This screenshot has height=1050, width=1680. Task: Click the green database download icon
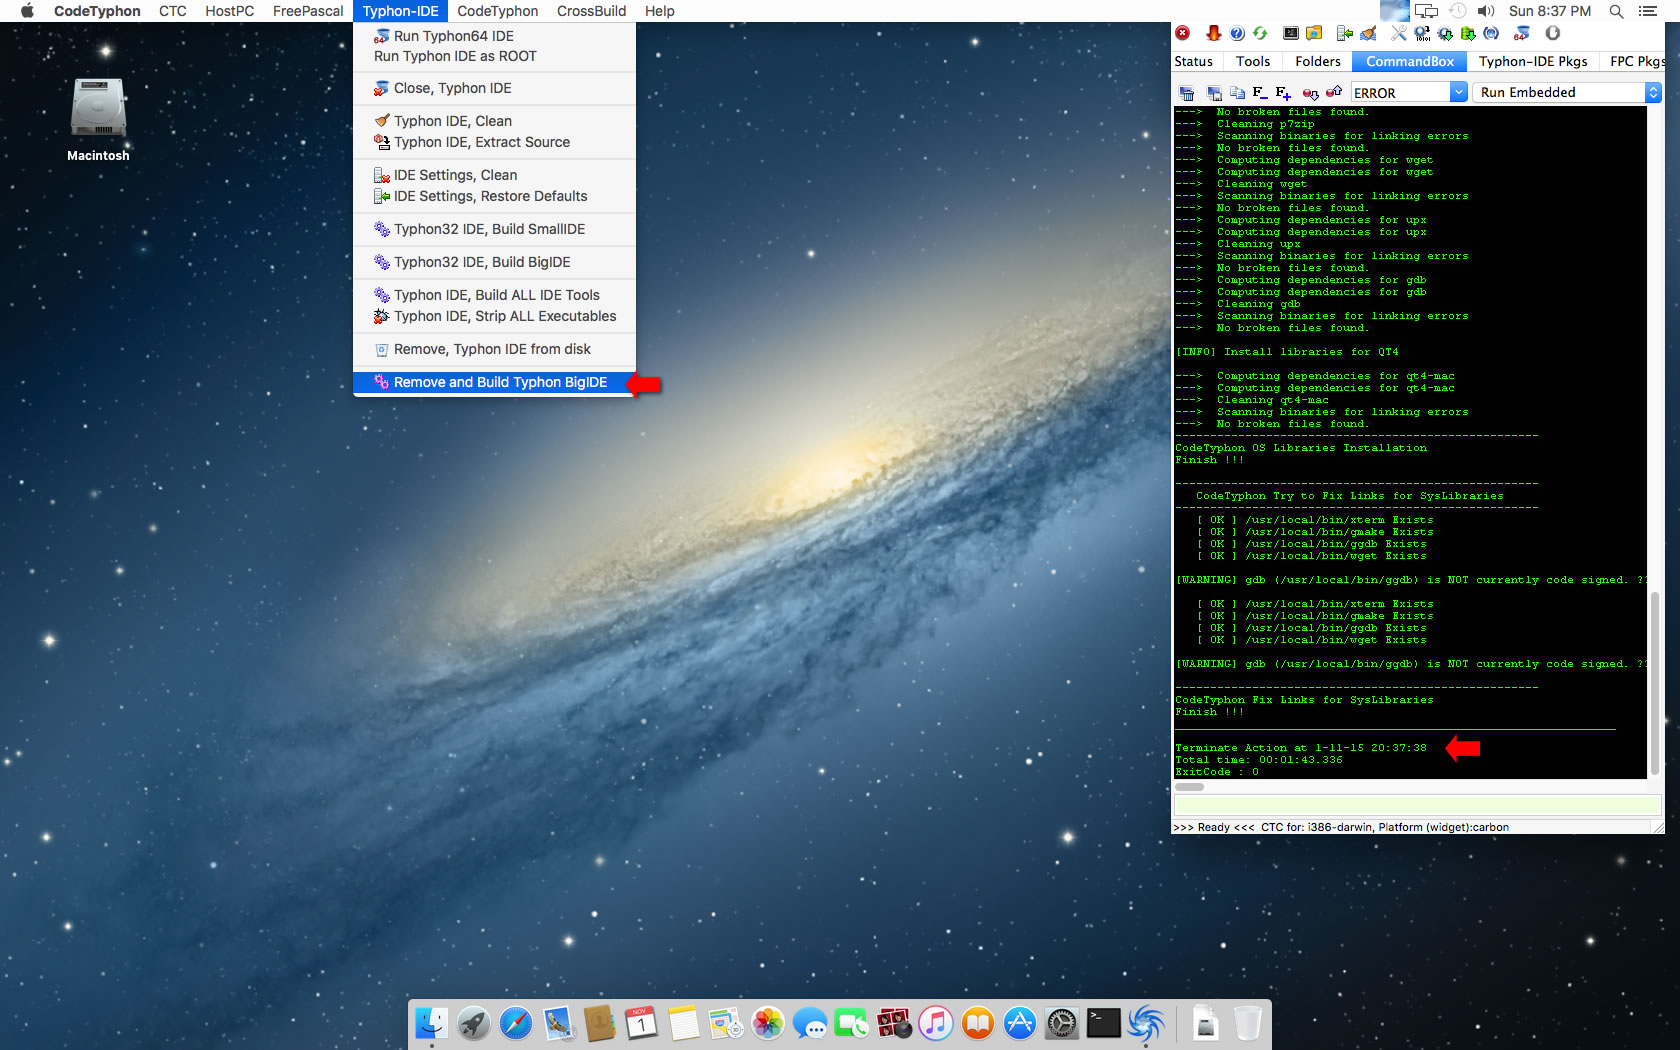(1468, 33)
